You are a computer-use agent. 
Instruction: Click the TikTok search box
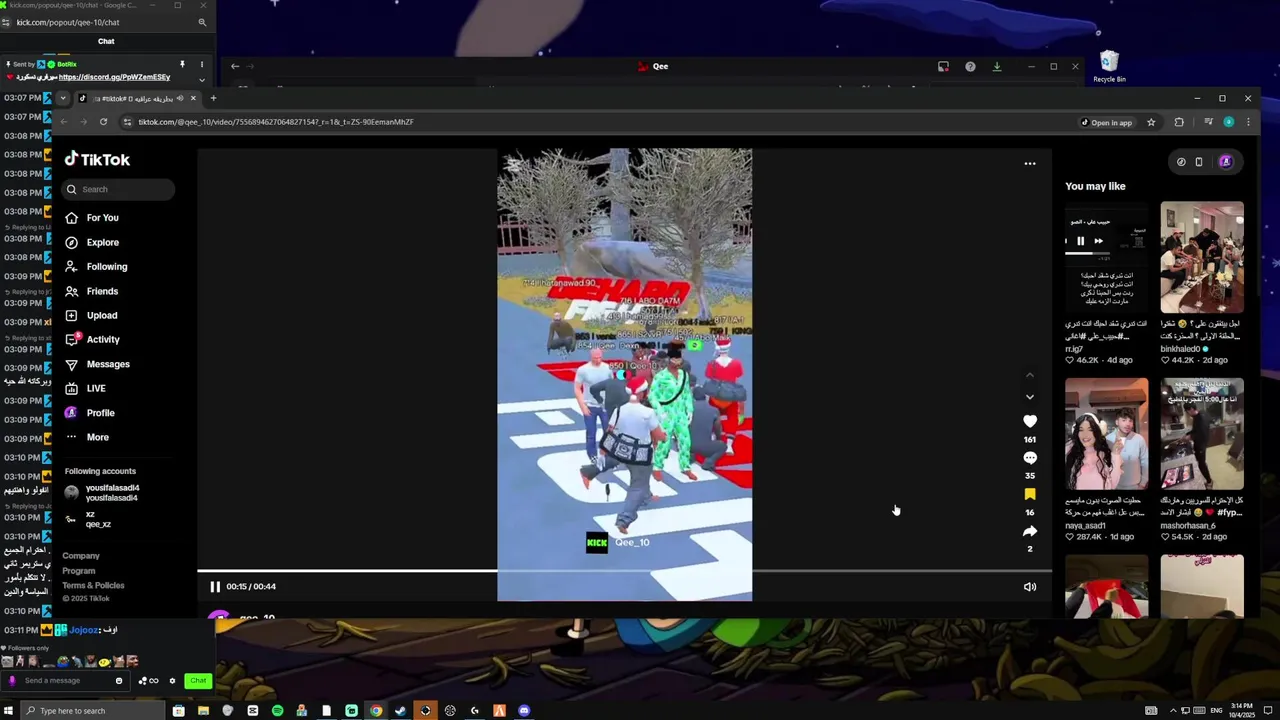pyautogui.click(x=118, y=189)
